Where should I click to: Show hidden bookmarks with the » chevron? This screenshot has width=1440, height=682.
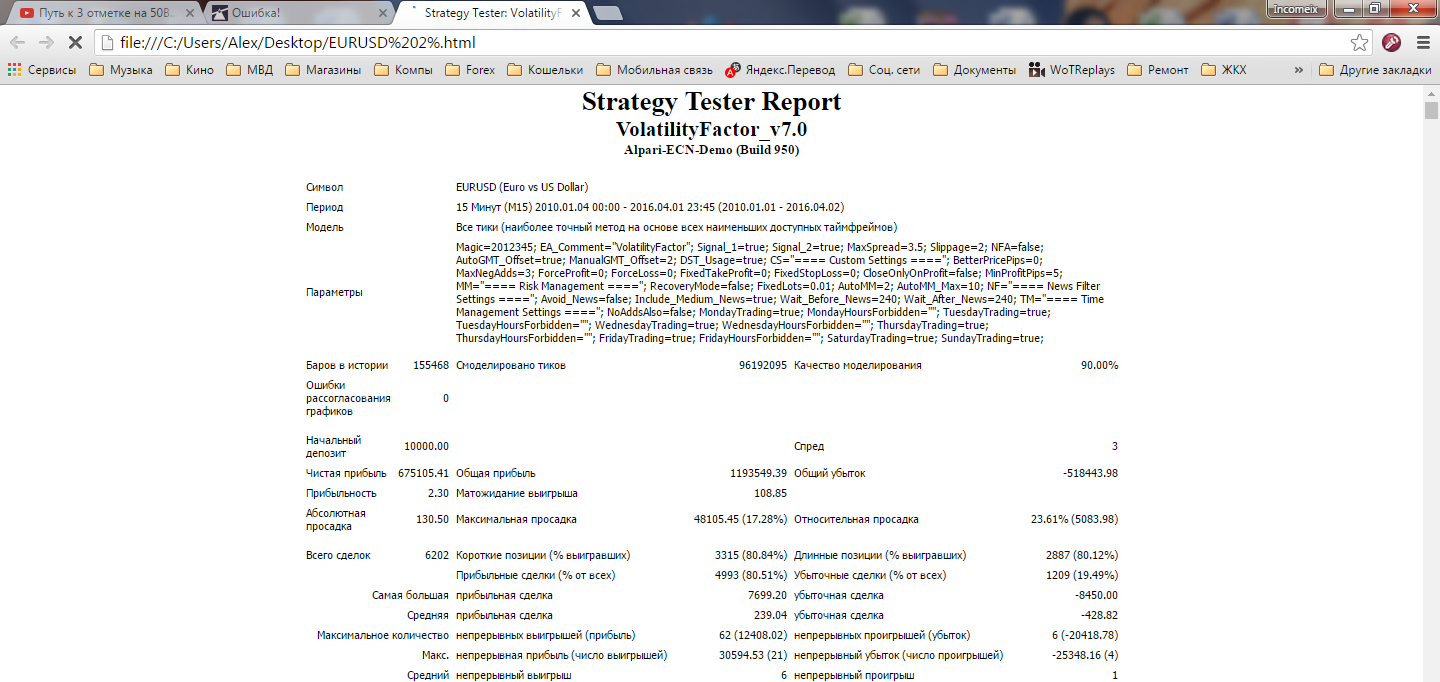click(x=1298, y=70)
